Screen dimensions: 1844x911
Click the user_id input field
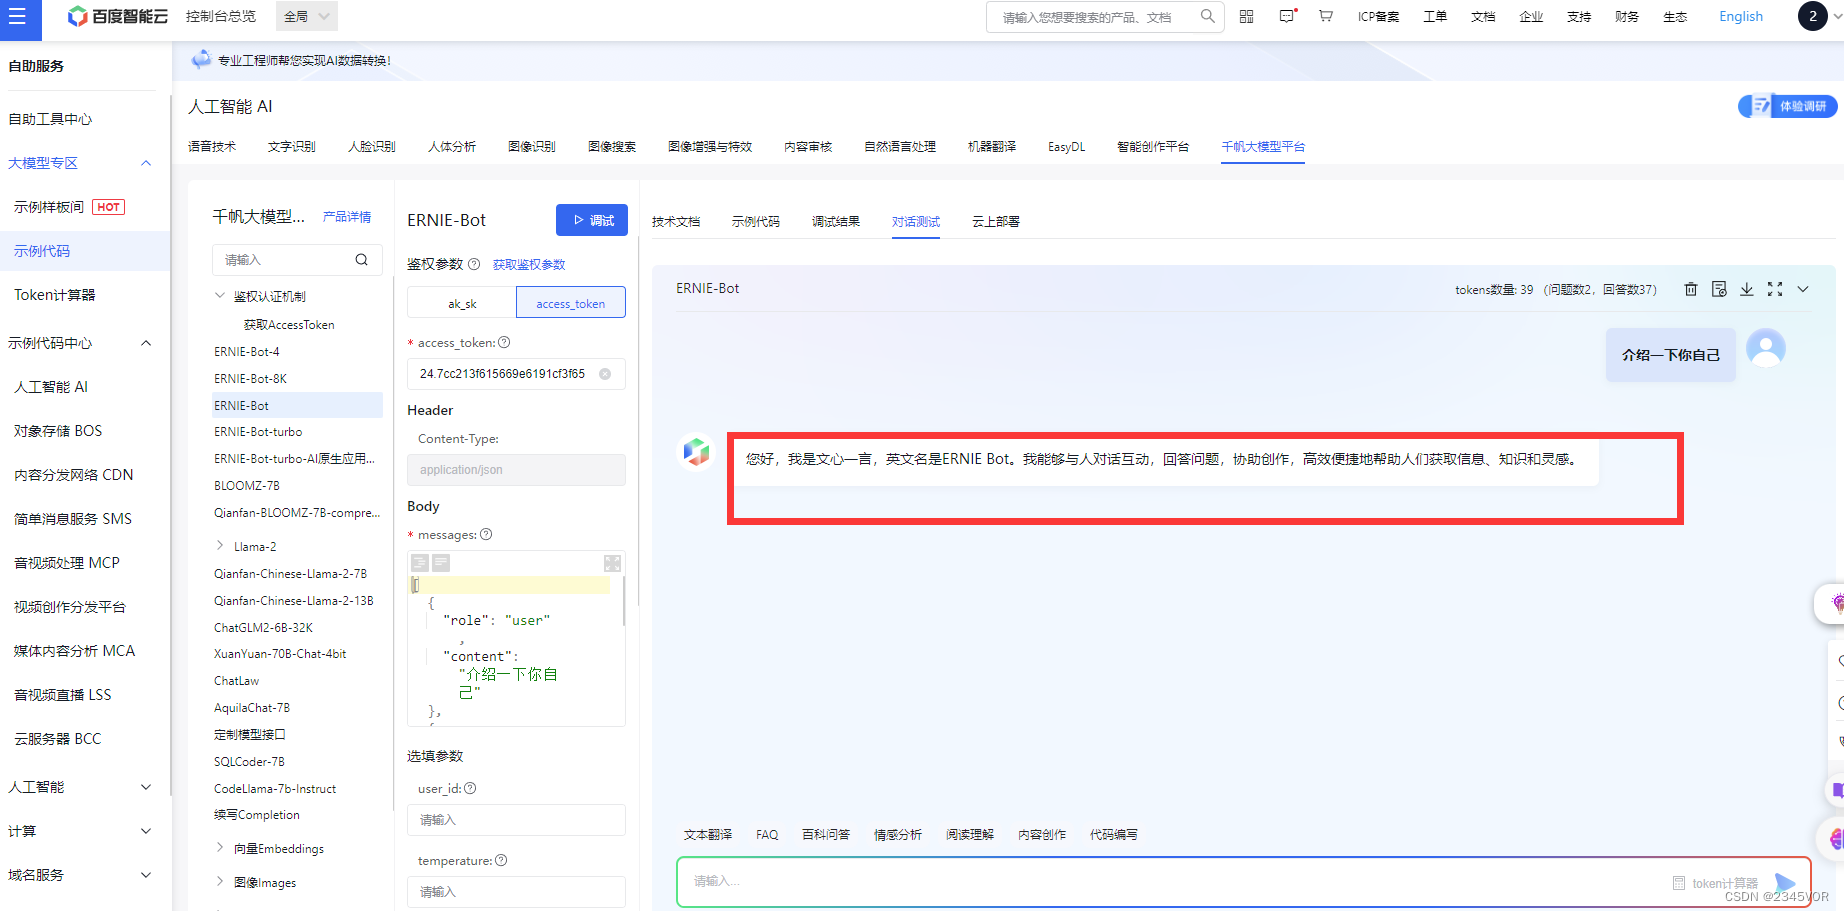tap(516, 820)
